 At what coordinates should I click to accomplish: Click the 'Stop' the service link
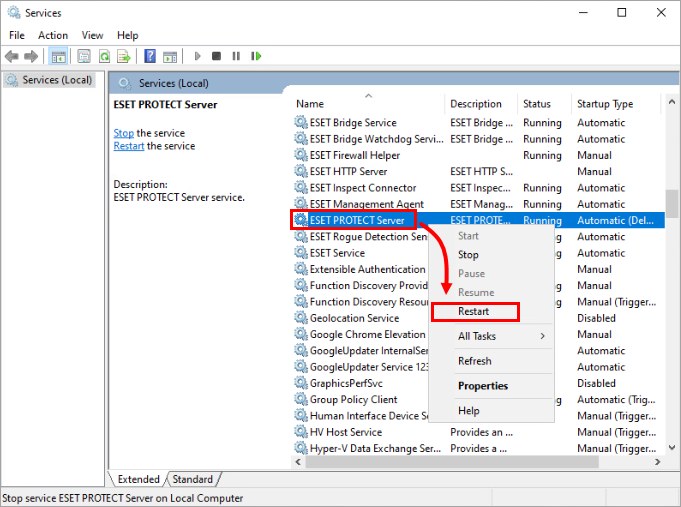point(123,133)
